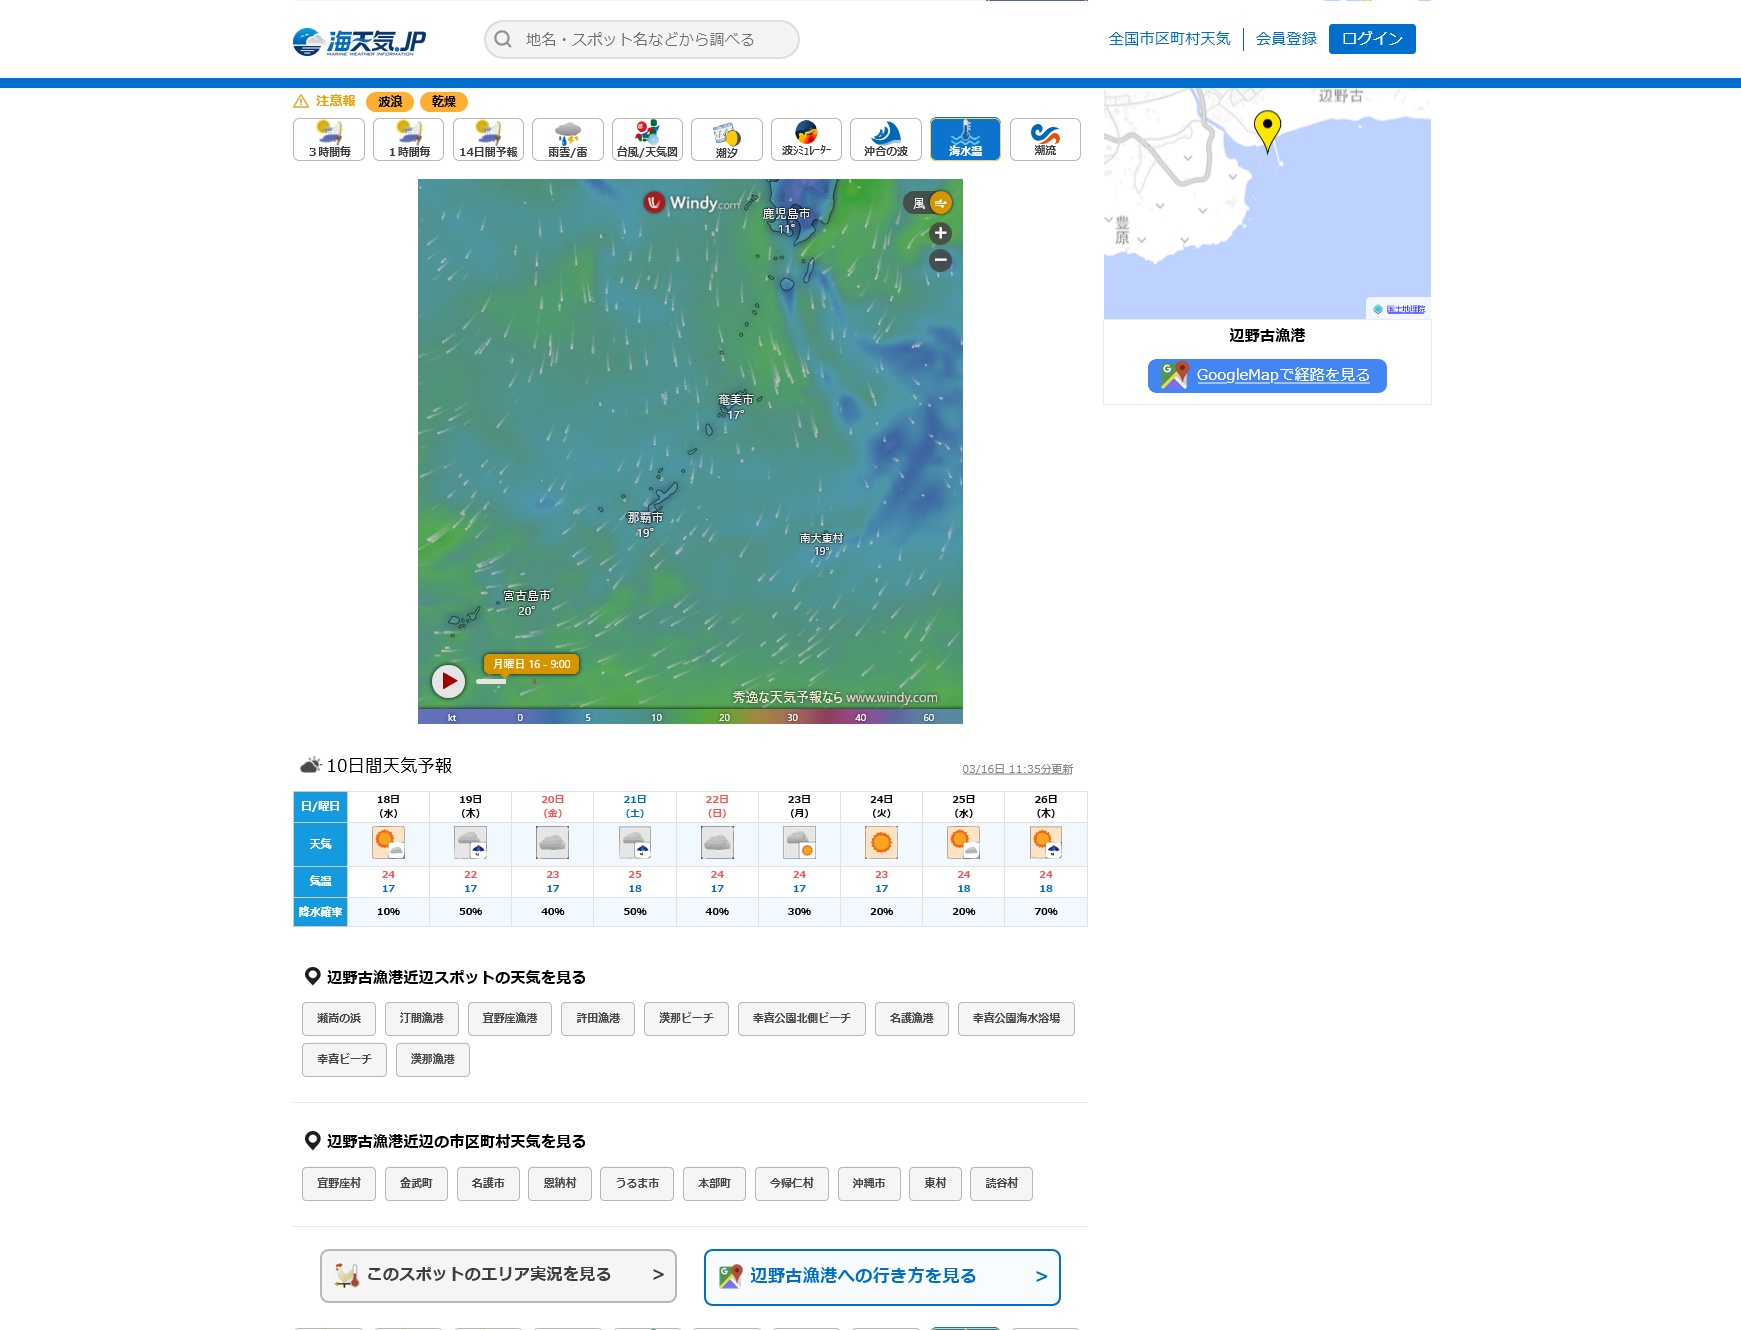Screen dimensions: 1741x1330
Task: Select the 沖合の波 offshore waves icon
Action: click(885, 139)
